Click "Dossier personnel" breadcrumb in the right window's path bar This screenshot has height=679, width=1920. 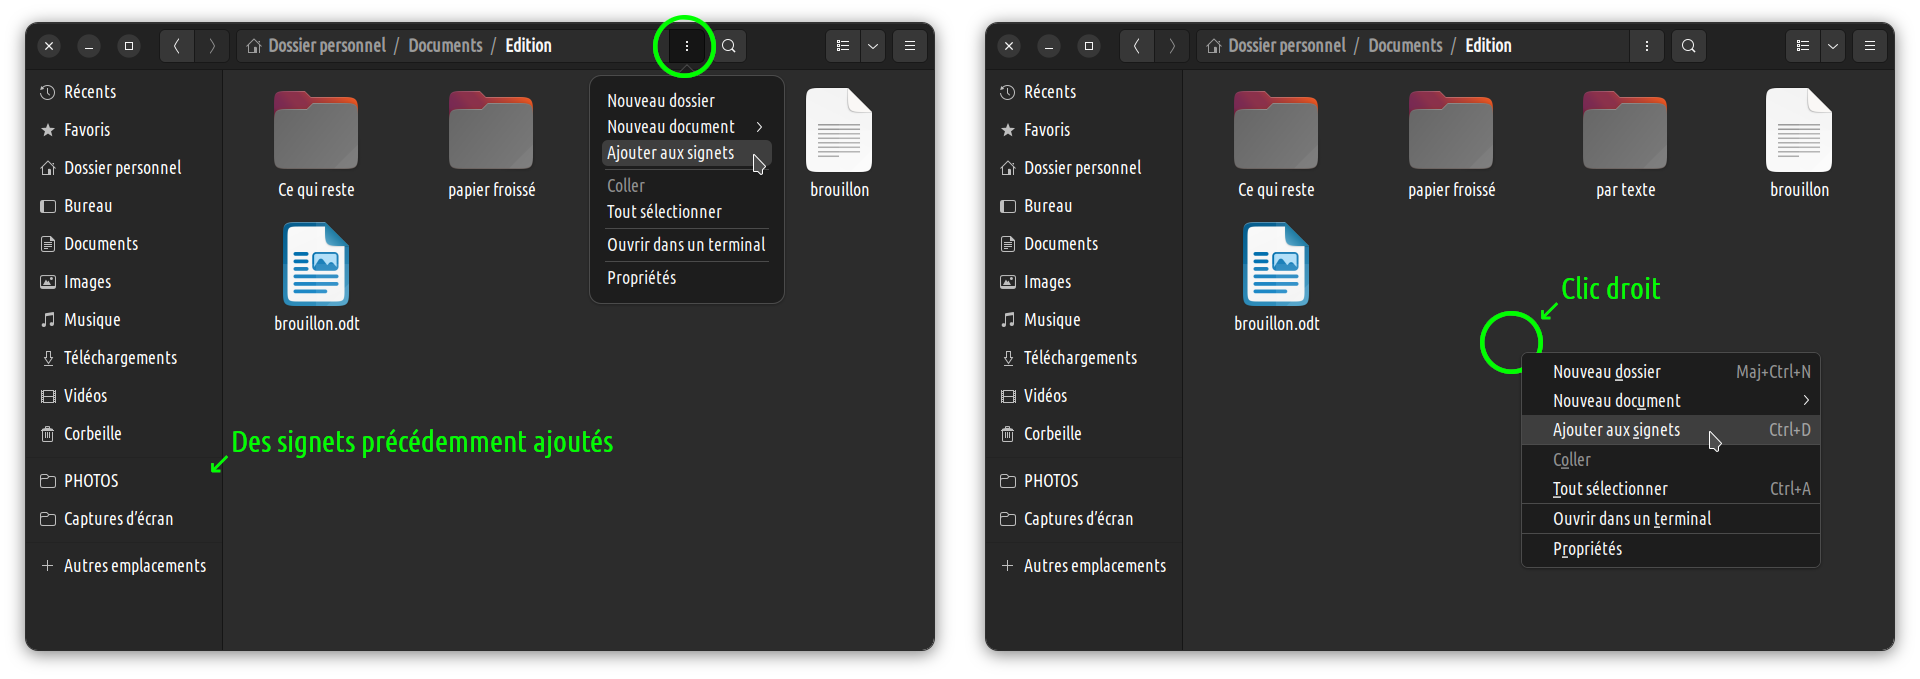[1286, 46]
